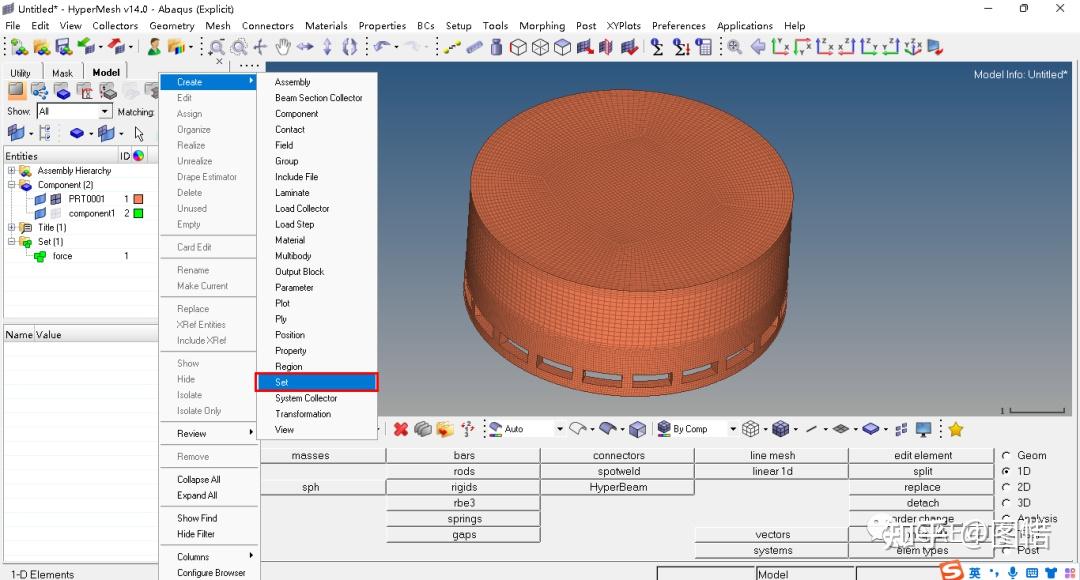
Task: Click the save model disk icon
Action: (63, 47)
